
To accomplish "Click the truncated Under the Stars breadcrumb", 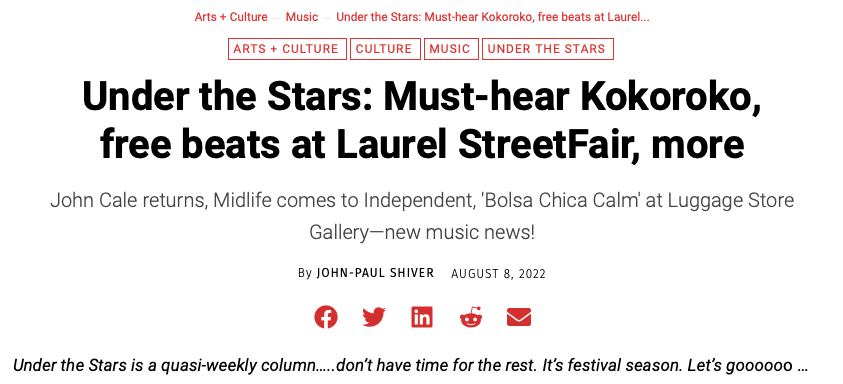I will point(493,17).
